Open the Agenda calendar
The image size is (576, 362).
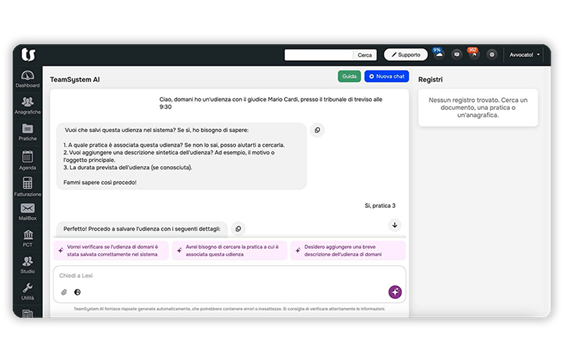pyautogui.click(x=28, y=160)
